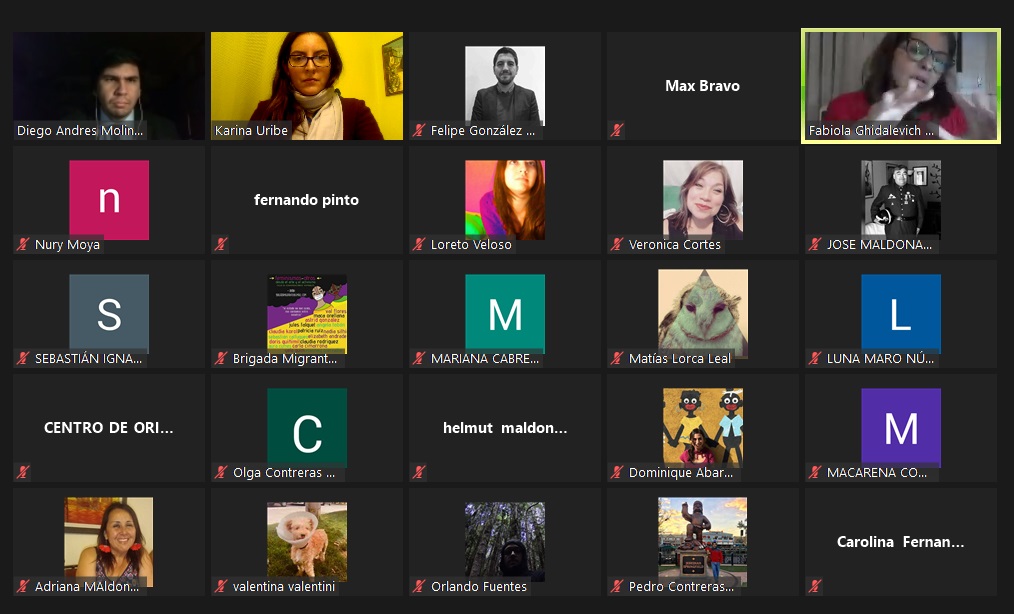Click muted mic icon in Carolina Fernan tile

pos(815,586)
